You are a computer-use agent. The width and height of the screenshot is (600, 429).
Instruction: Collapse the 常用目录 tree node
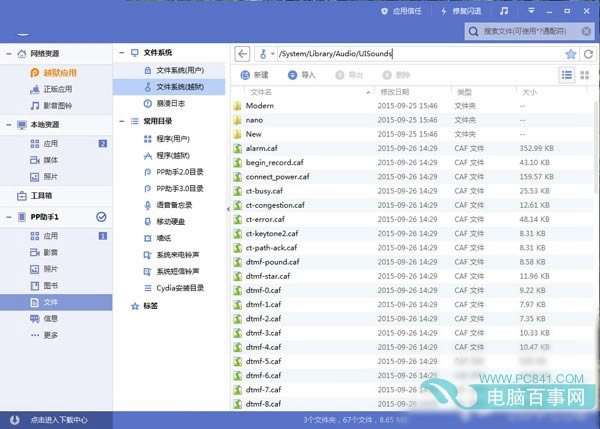coord(122,121)
